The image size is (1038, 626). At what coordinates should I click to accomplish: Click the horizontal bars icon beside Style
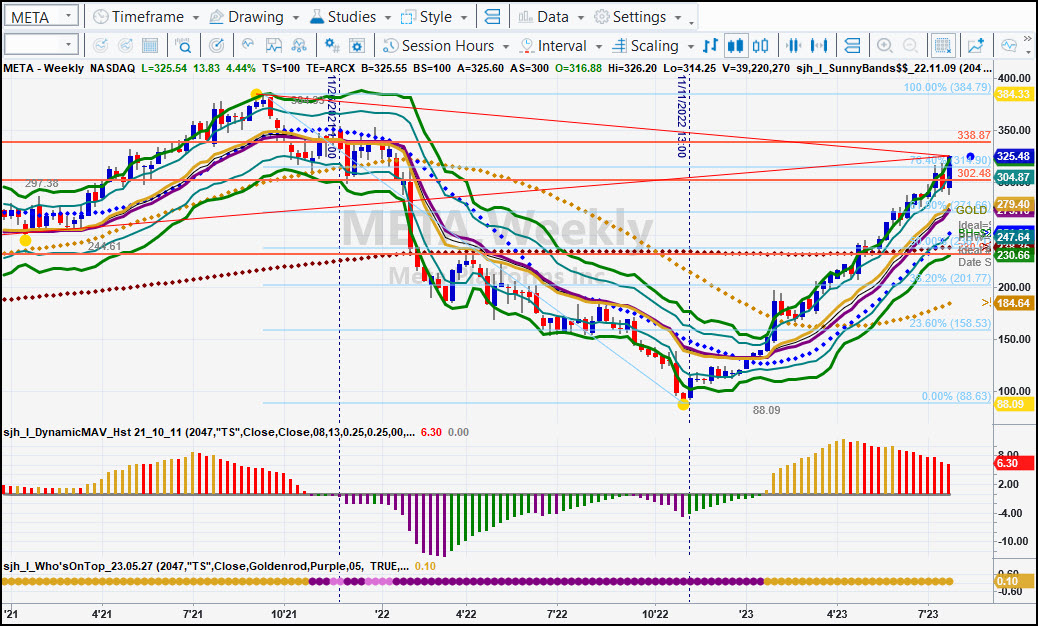(493, 17)
